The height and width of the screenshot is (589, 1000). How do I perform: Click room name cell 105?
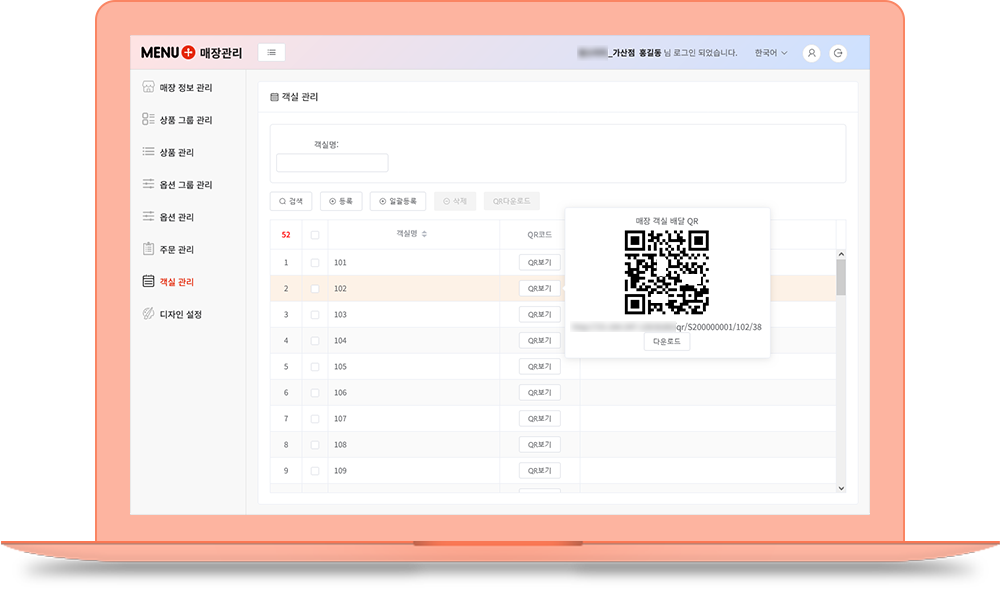coord(413,367)
